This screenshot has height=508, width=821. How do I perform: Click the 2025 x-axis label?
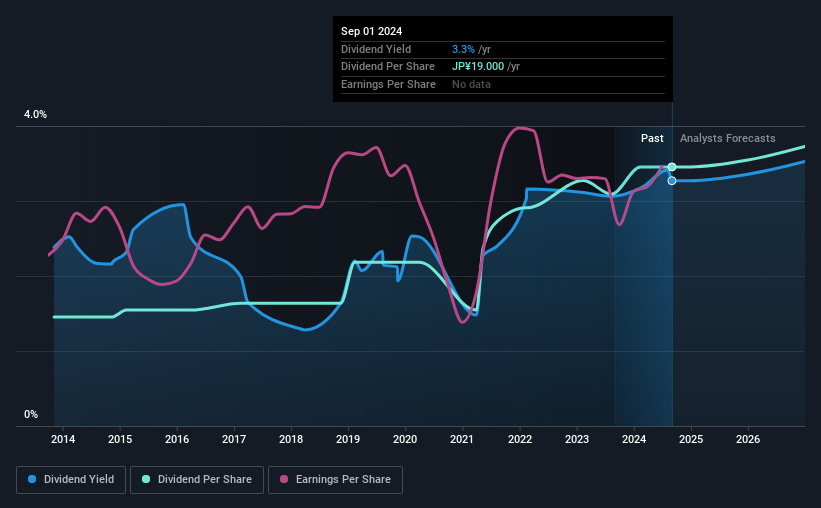tap(691, 439)
